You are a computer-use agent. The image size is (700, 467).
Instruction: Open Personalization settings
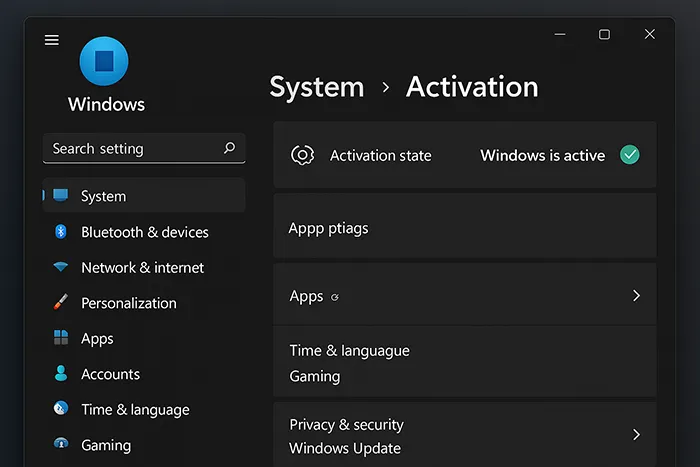point(129,303)
